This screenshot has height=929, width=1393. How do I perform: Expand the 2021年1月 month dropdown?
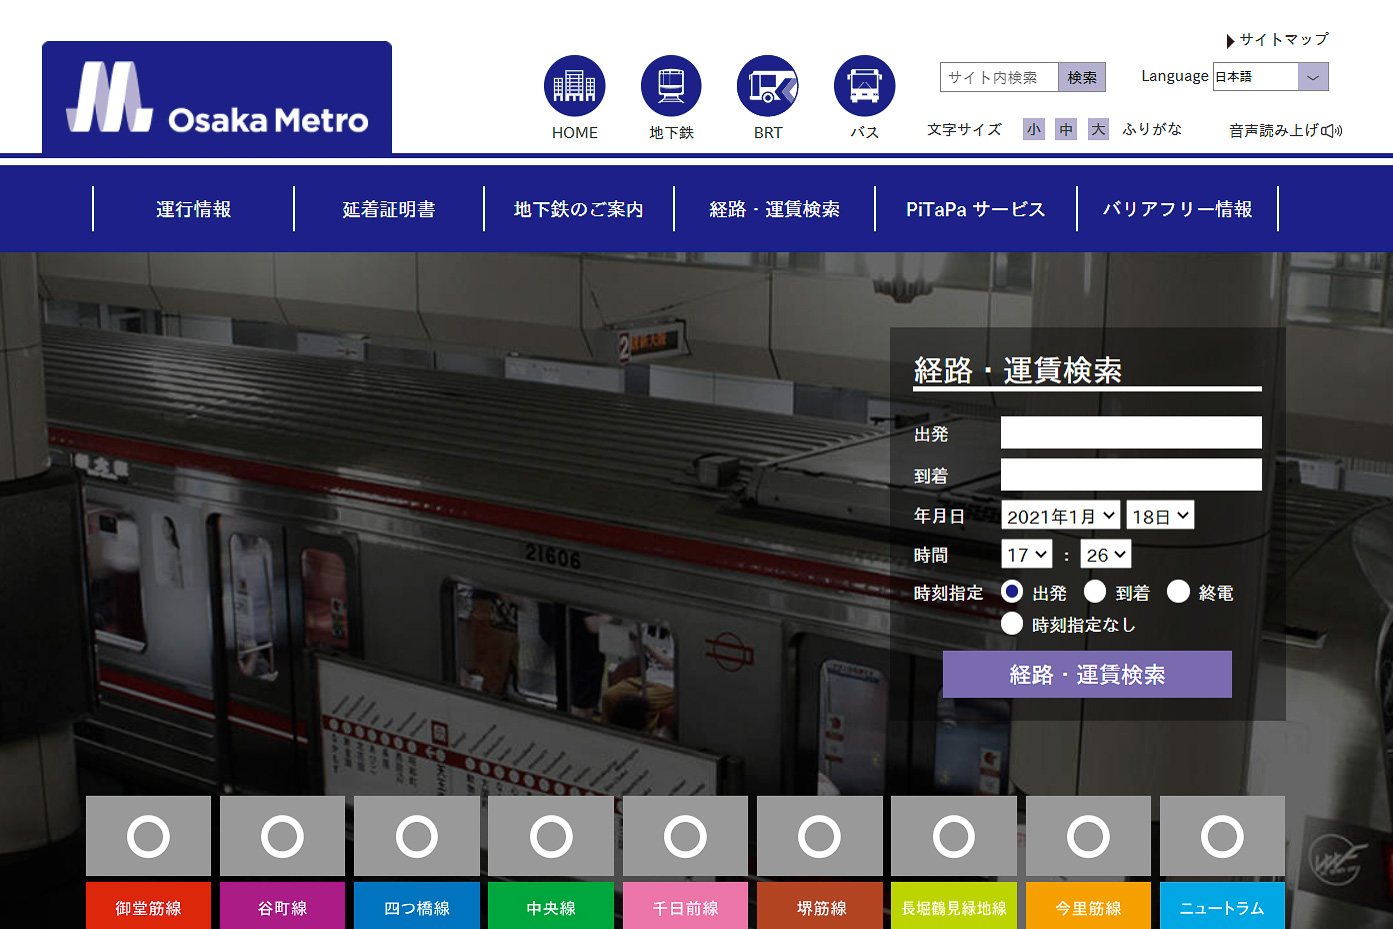point(1060,515)
